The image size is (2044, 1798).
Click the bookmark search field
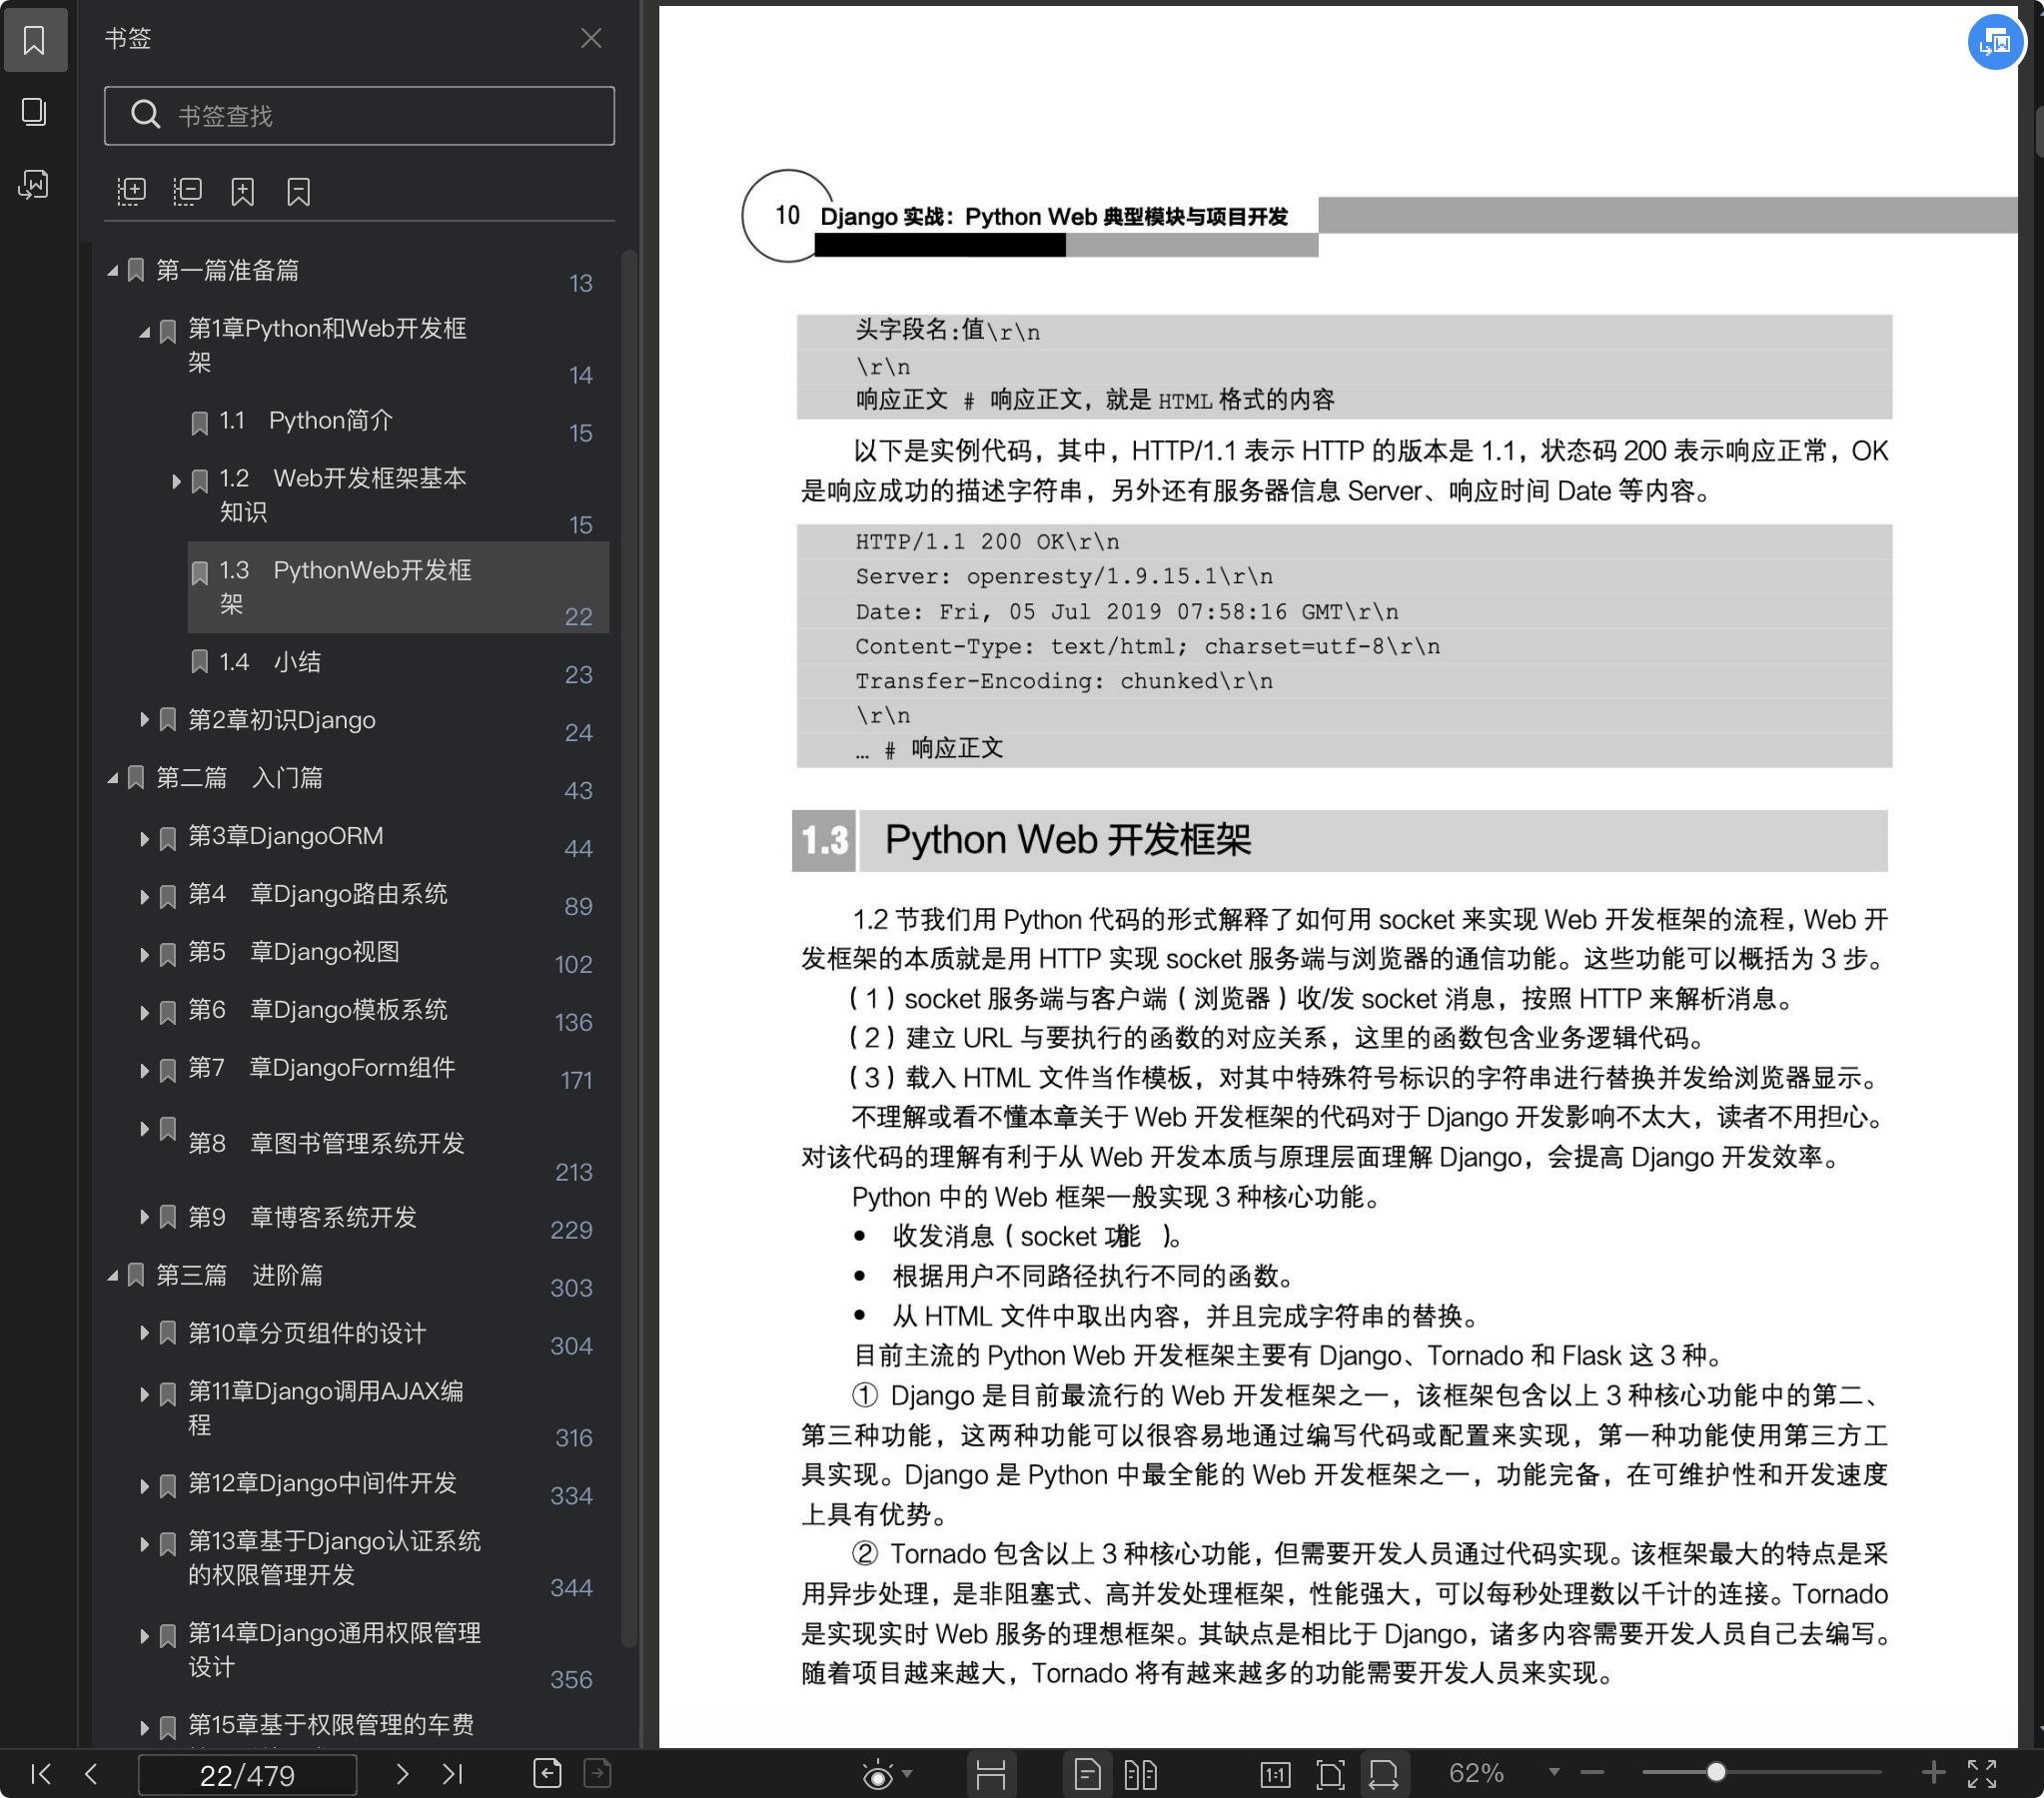[x=359, y=116]
